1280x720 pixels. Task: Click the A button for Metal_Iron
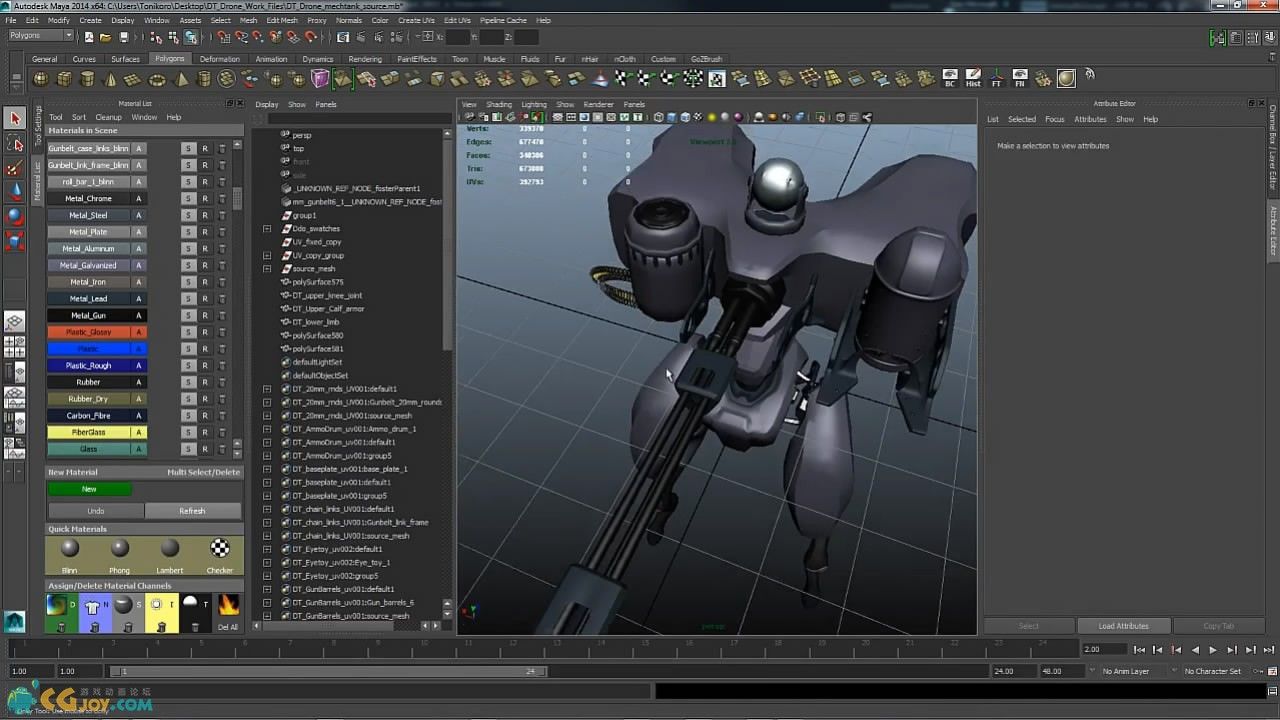point(139,282)
